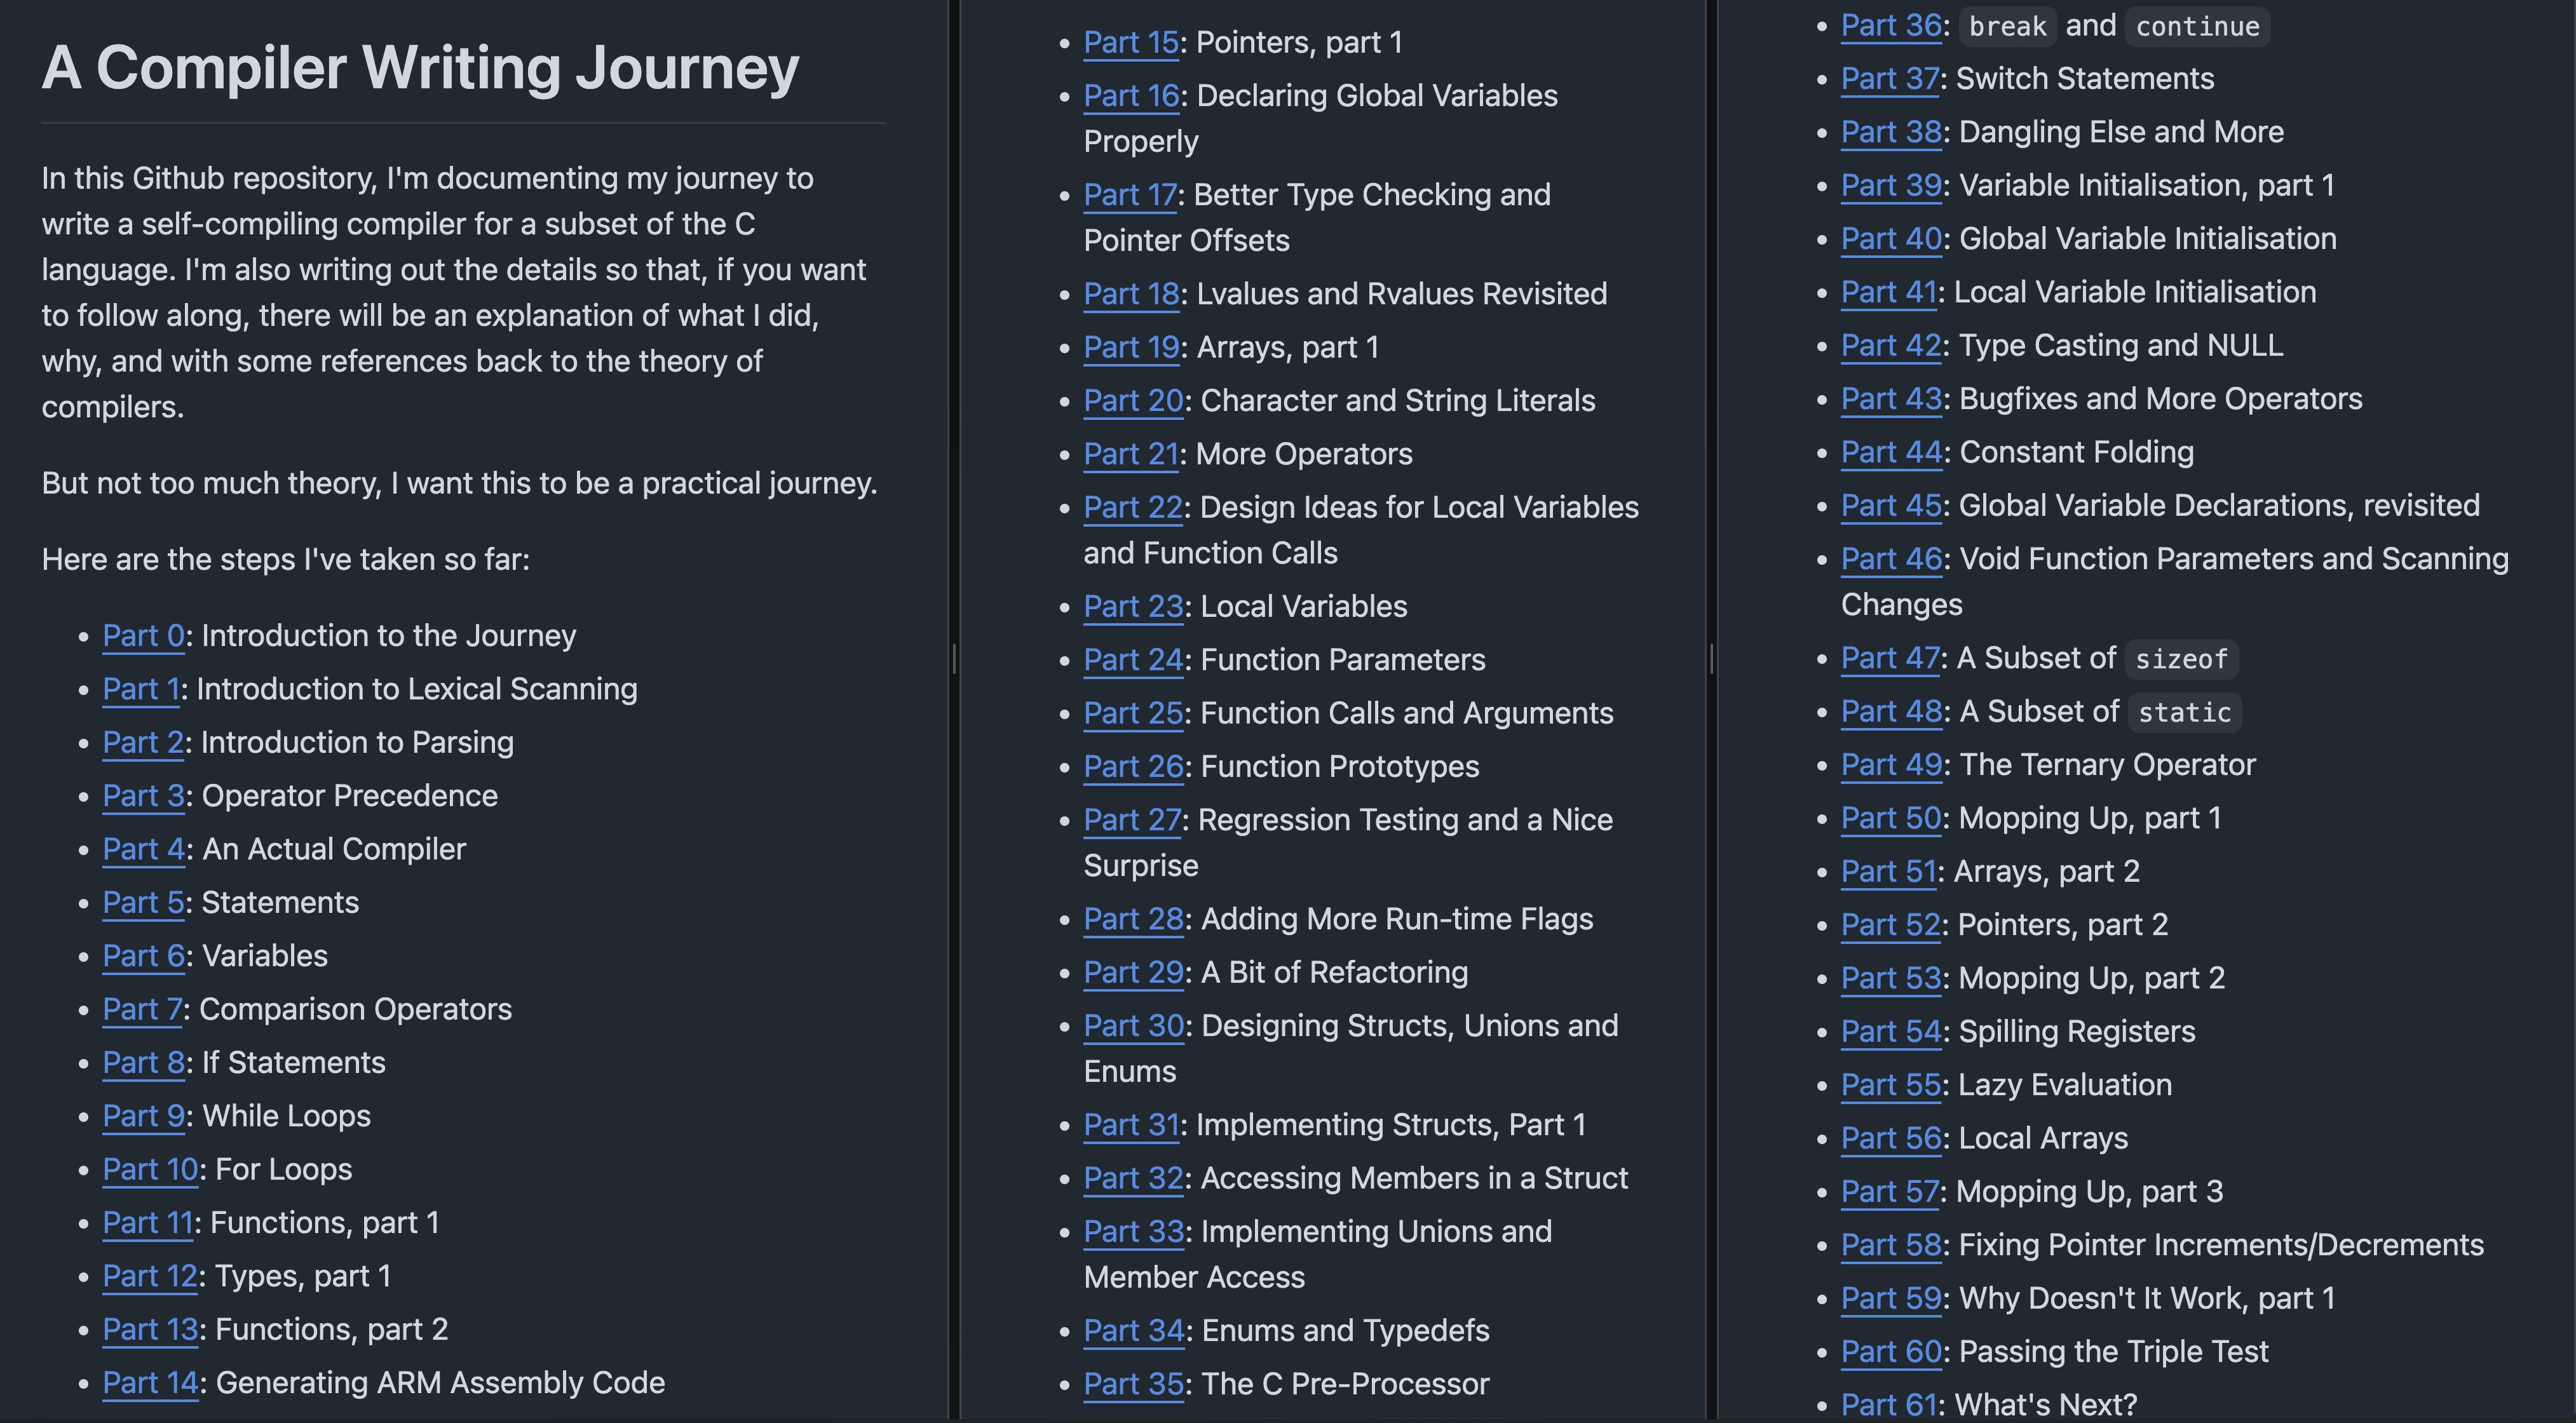The height and width of the screenshot is (1423, 2576).
Task: Visit Part 35 C Pre-Processor link
Action: point(1134,1384)
